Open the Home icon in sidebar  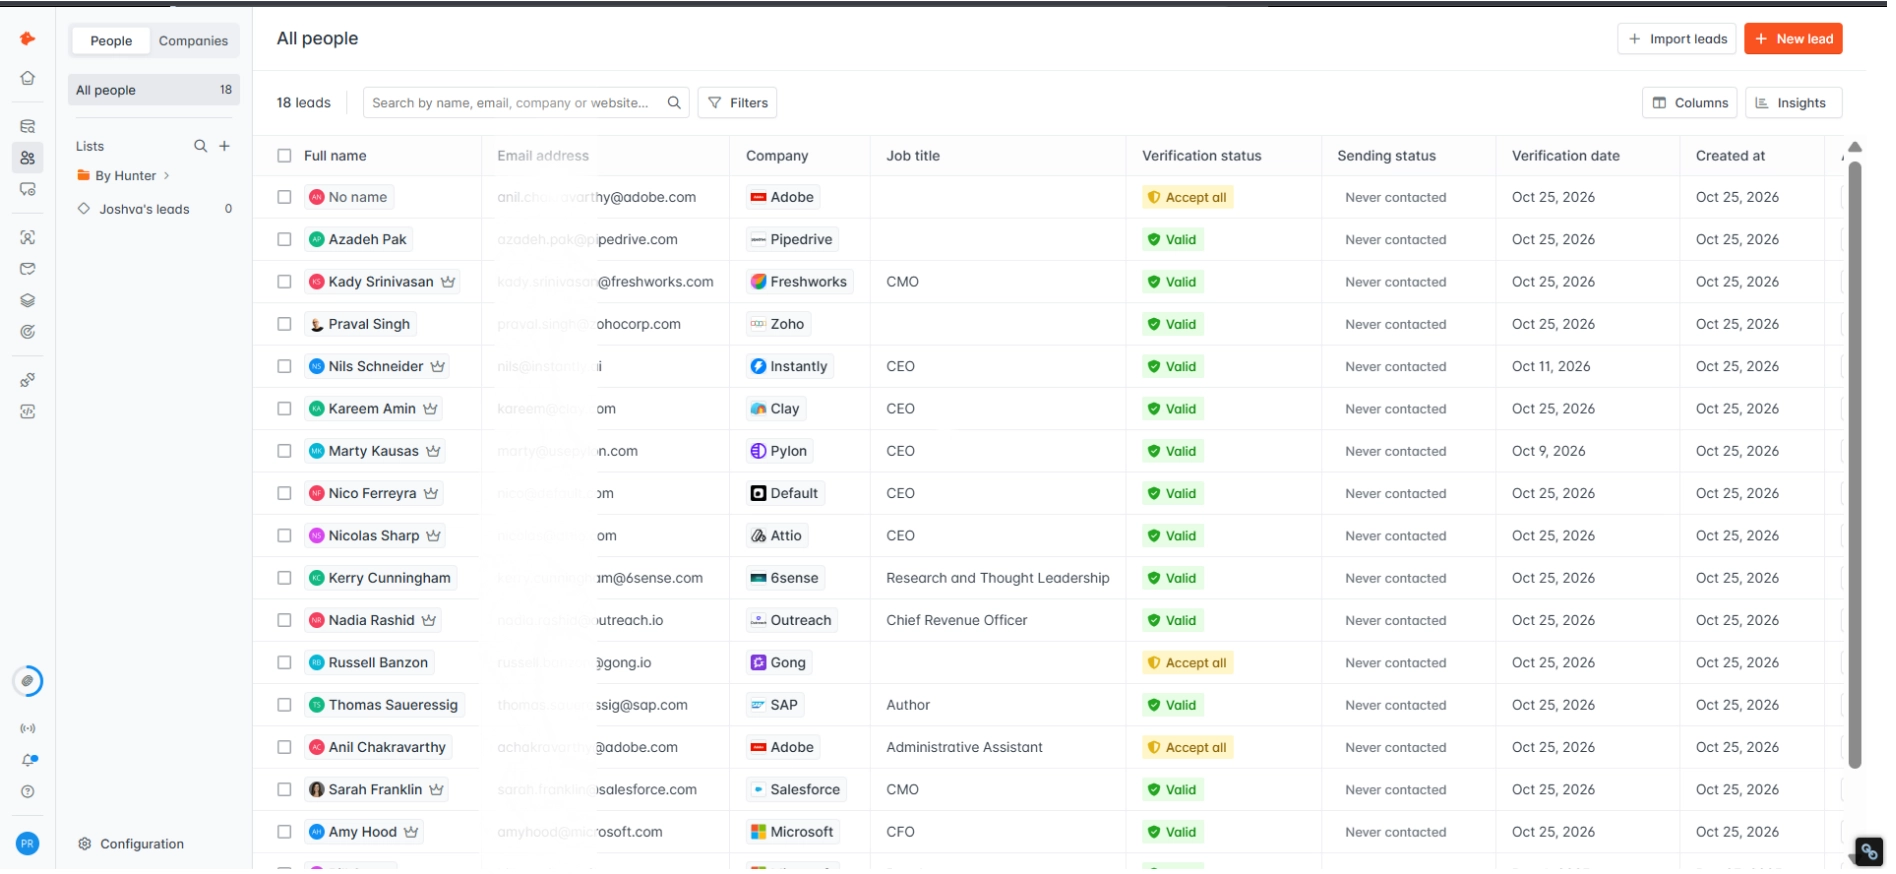(28, 78)
